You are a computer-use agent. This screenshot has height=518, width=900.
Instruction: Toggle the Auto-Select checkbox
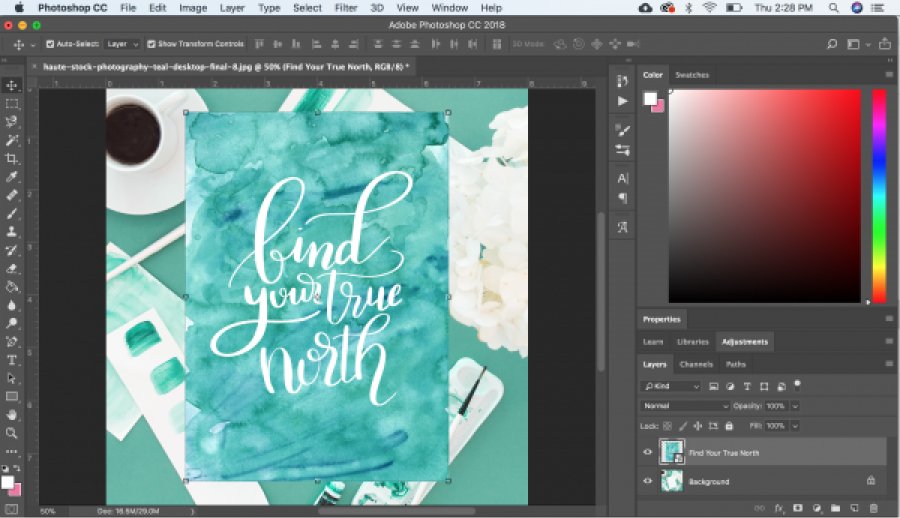[x=50, y=44]
